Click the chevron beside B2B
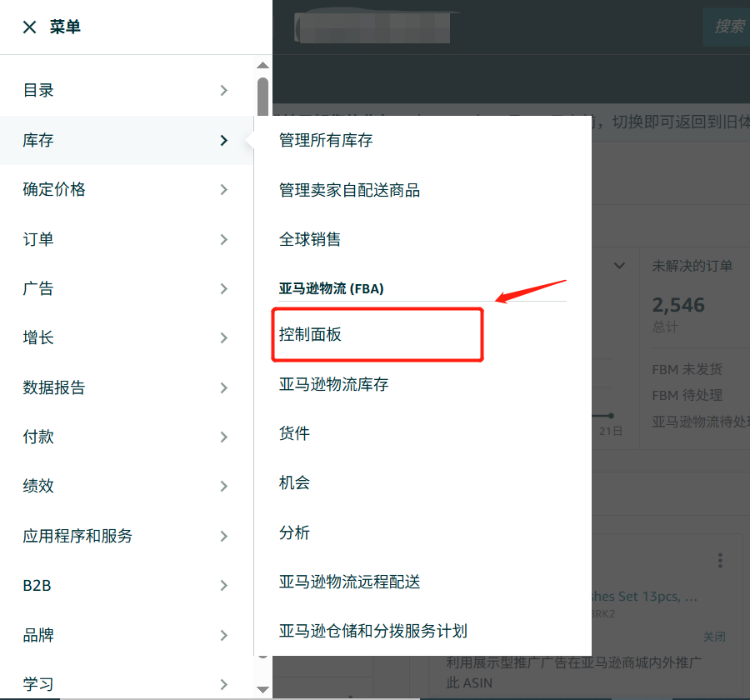Viewport: 750px width, 700px height. (x=224, y=586)
